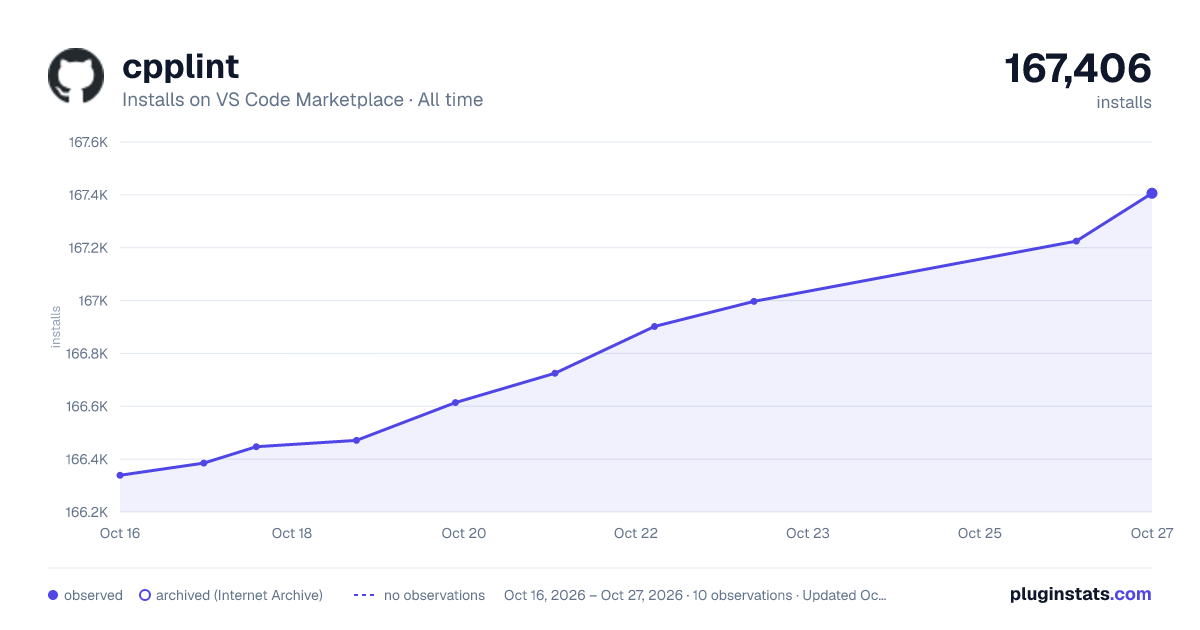1200x630 pixels.
Task: Click the 167.4K y-axis label
Action: point(88,195)
